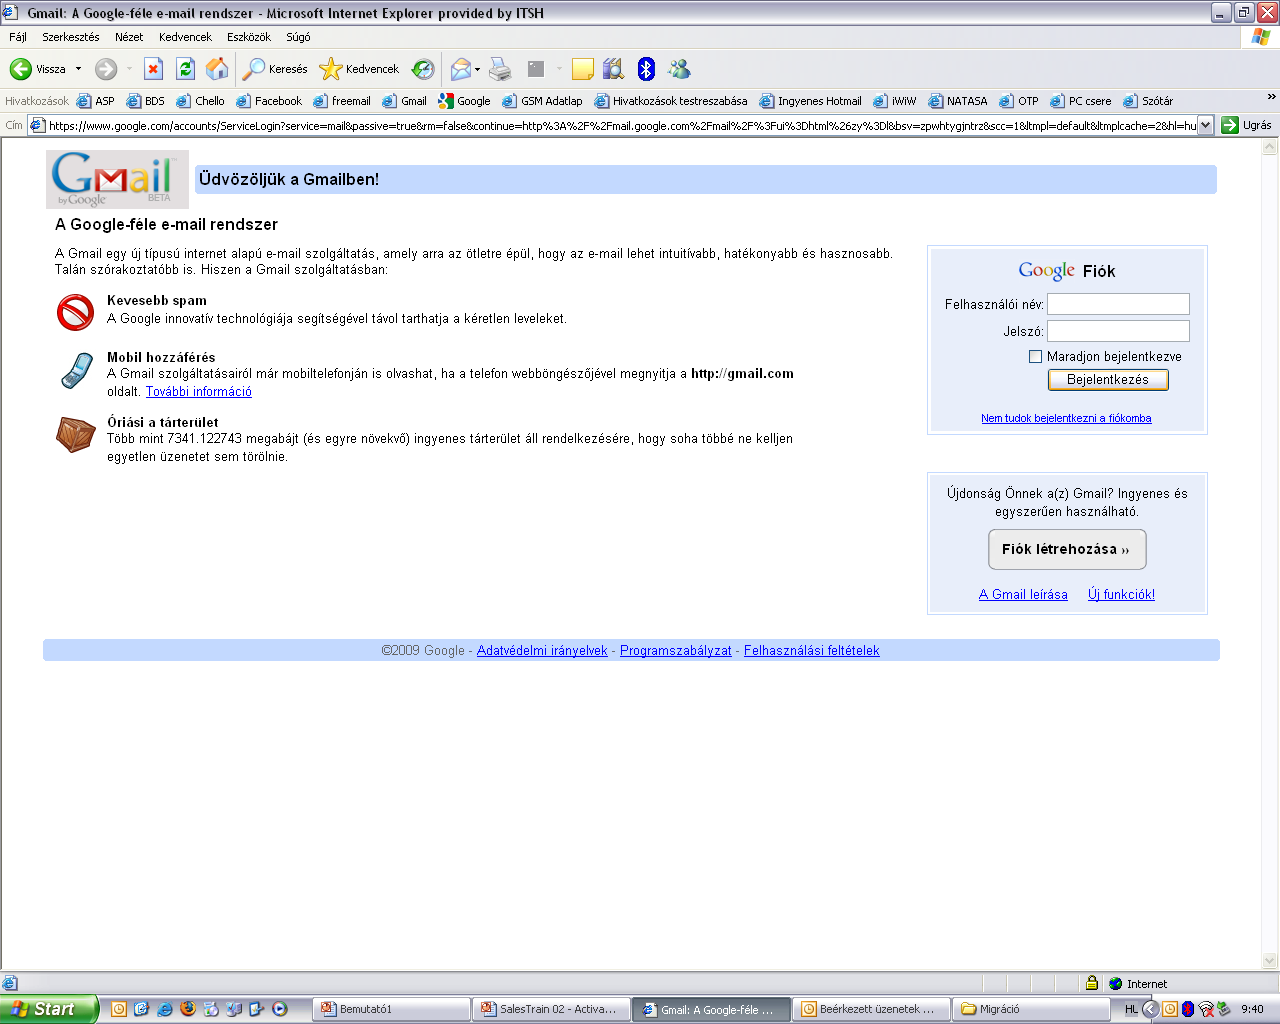Open the GSM Adatlap links bar shortcut
Image resolution: width=1280 pixels, height=1024 pixels.
pyautogui.click(x=542, y=101)
